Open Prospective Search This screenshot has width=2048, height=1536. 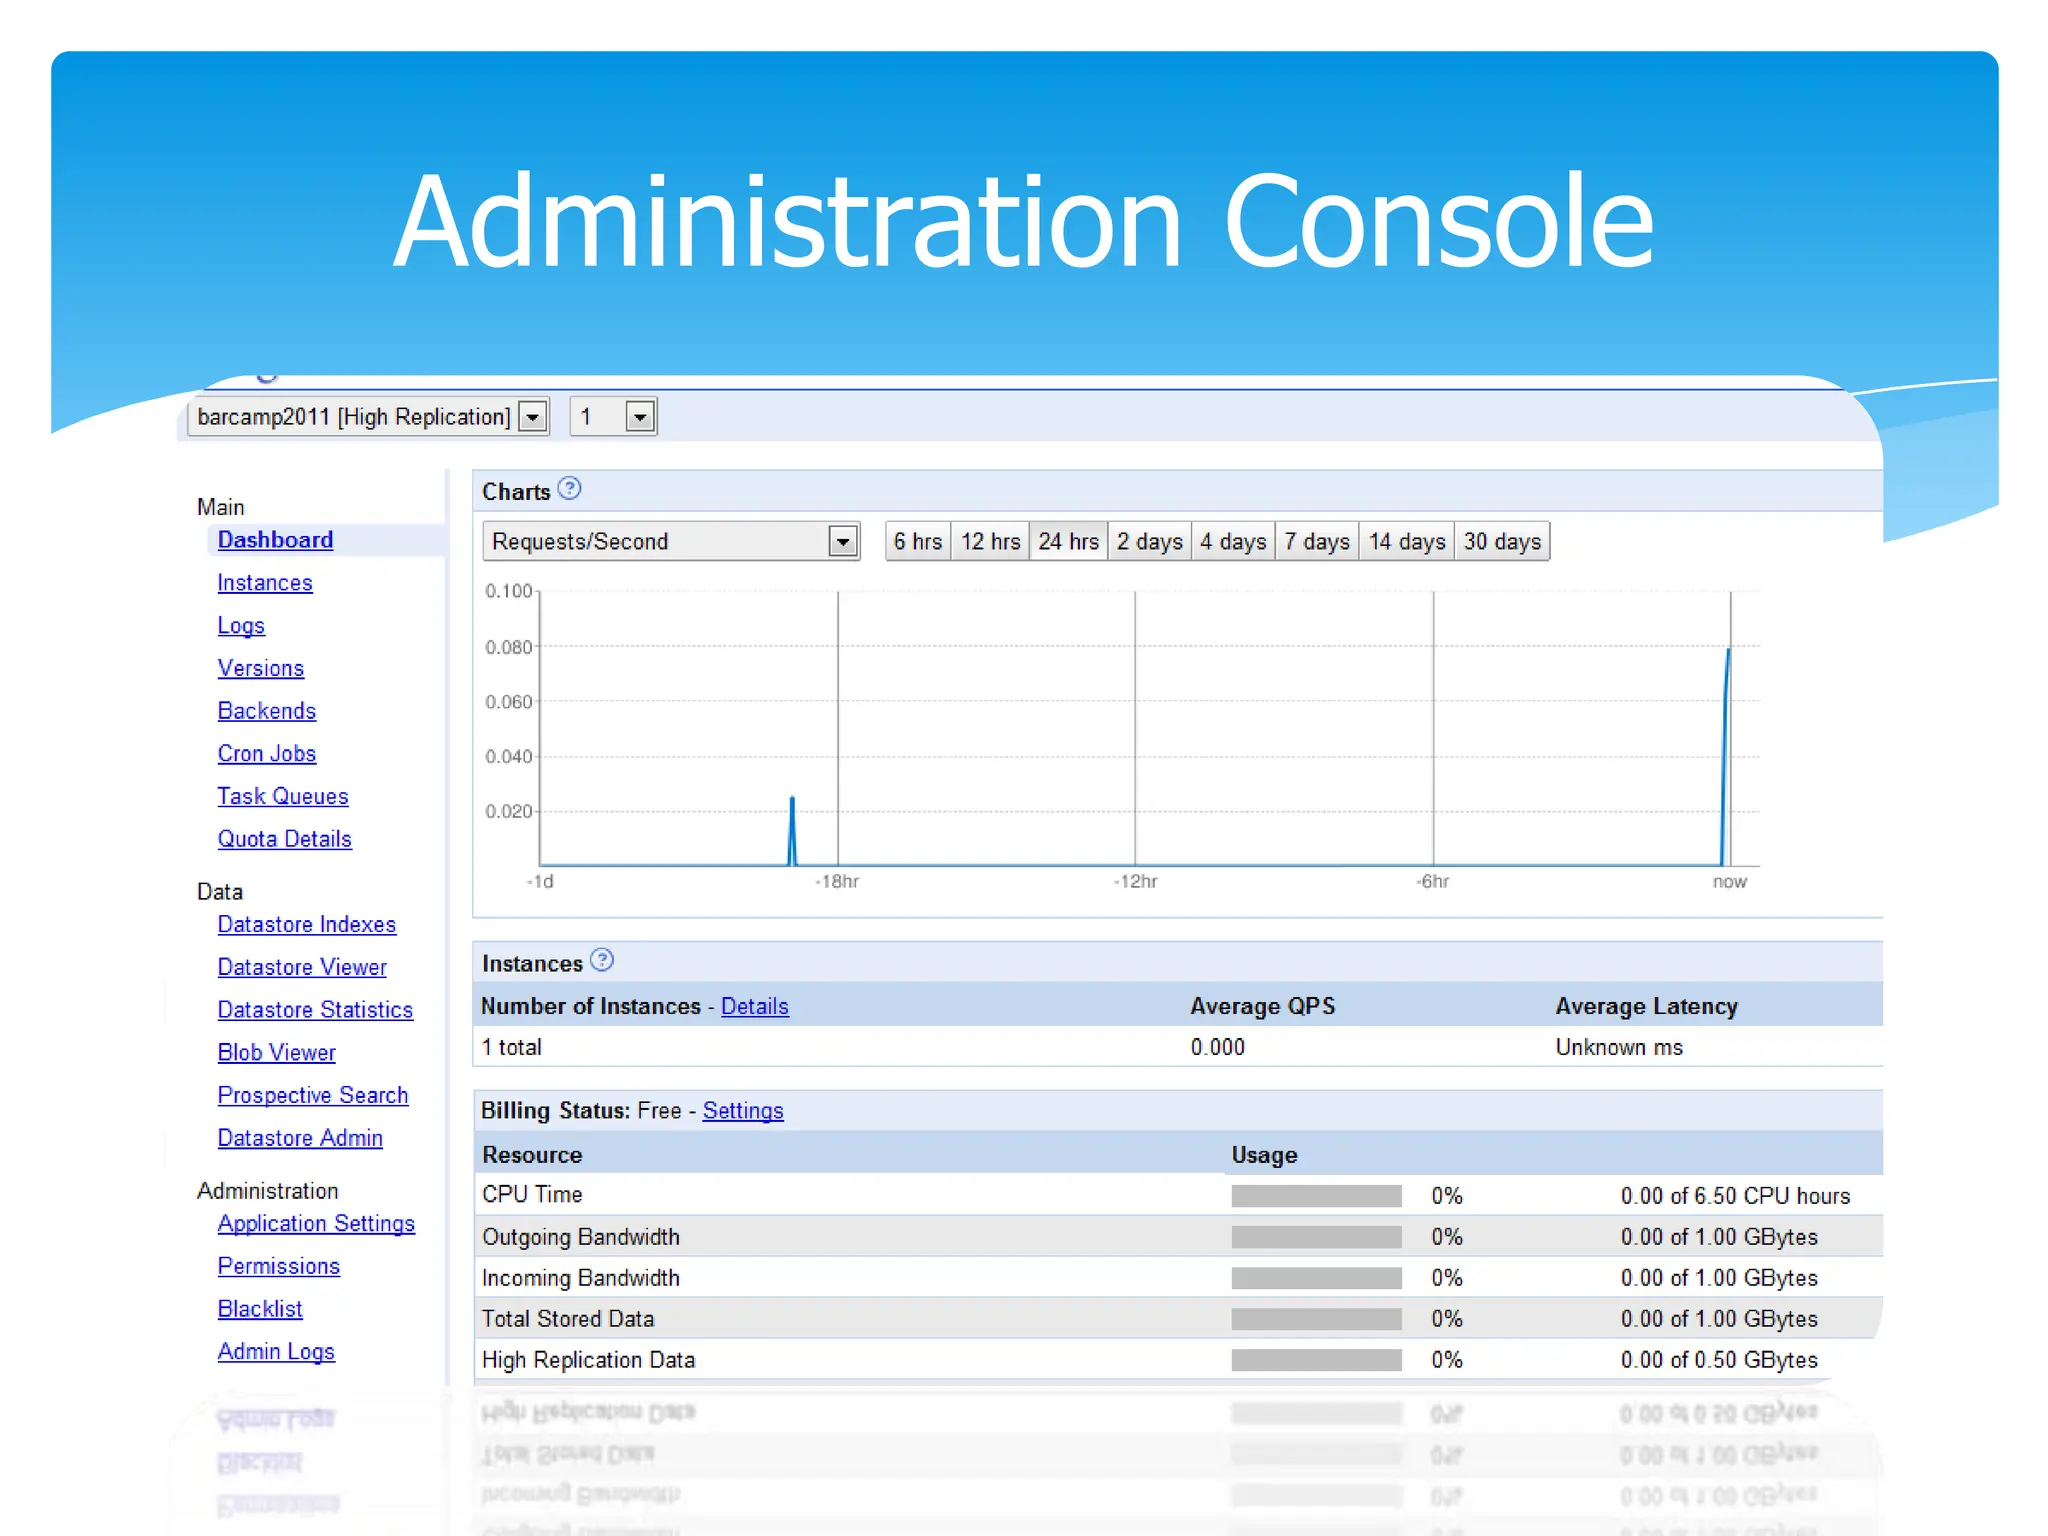point(313,1096)
